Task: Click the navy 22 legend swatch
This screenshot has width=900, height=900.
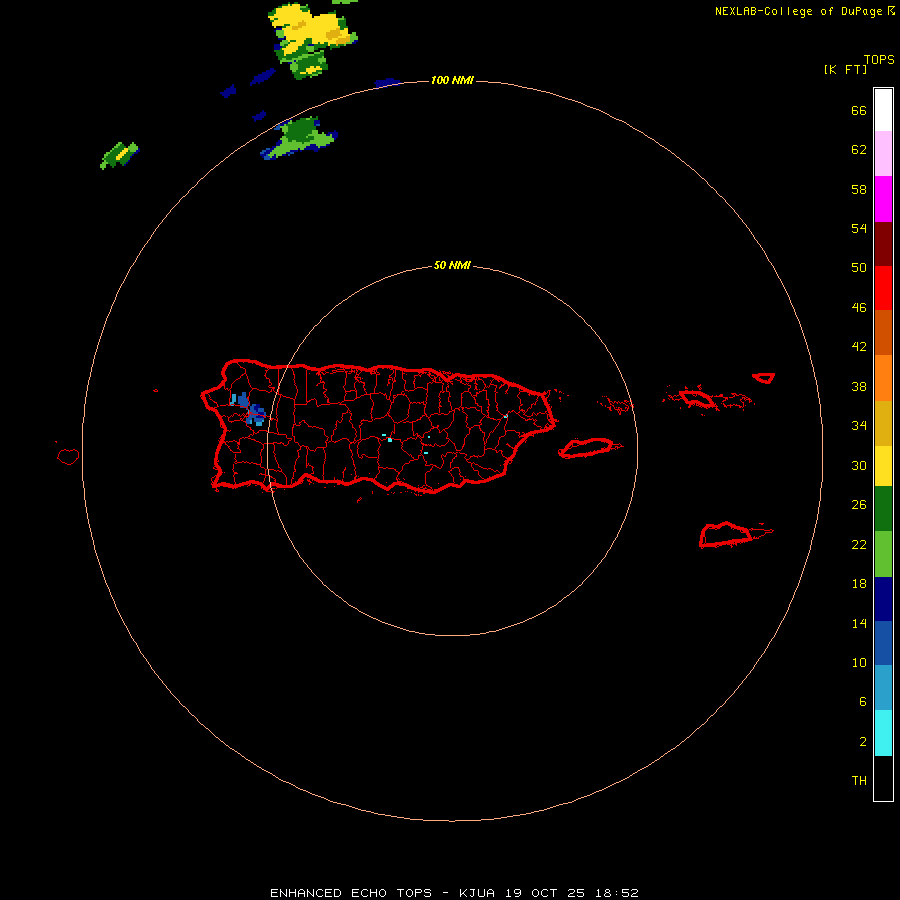Action: tap(883, 599)
